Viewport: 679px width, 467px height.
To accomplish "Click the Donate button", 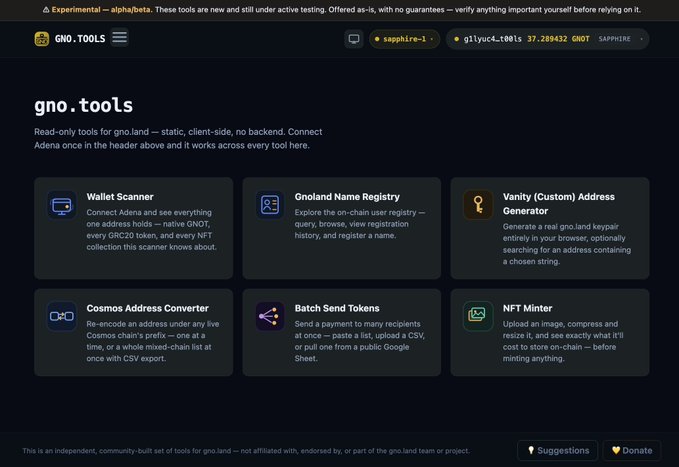I will [632, 451].
